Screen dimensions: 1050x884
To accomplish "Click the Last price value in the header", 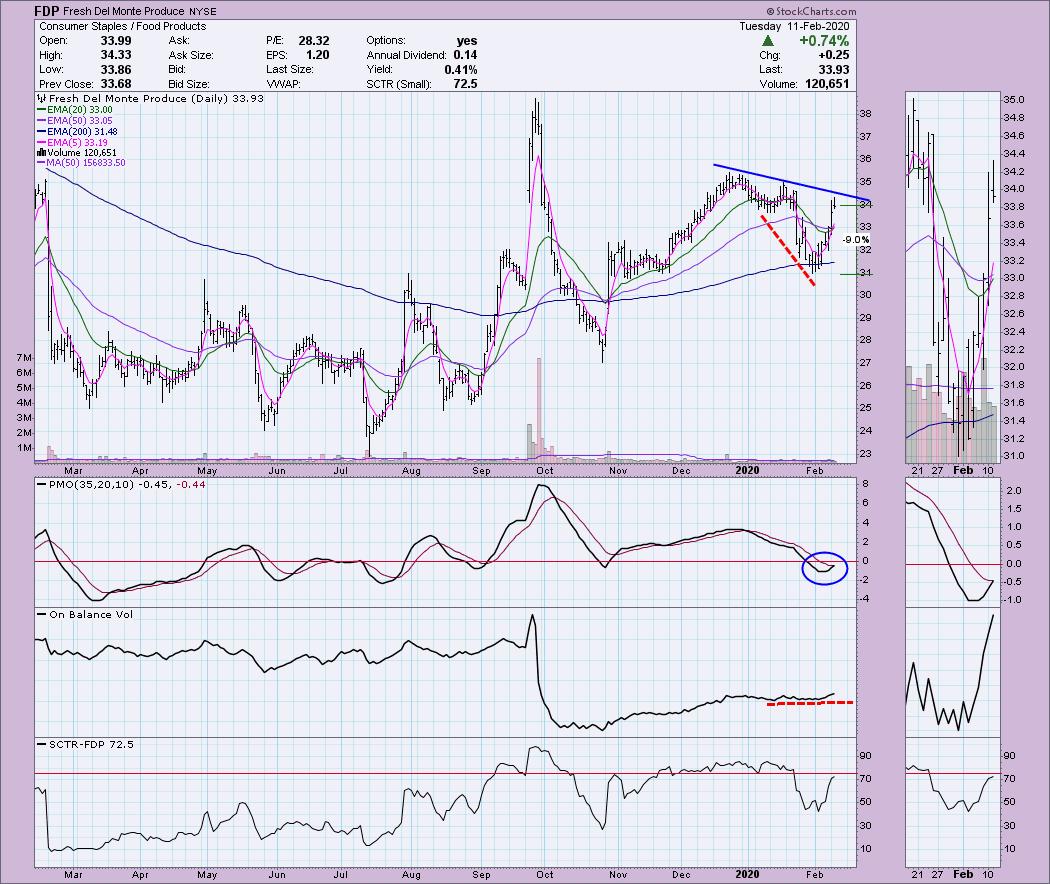I will (834, 70).
